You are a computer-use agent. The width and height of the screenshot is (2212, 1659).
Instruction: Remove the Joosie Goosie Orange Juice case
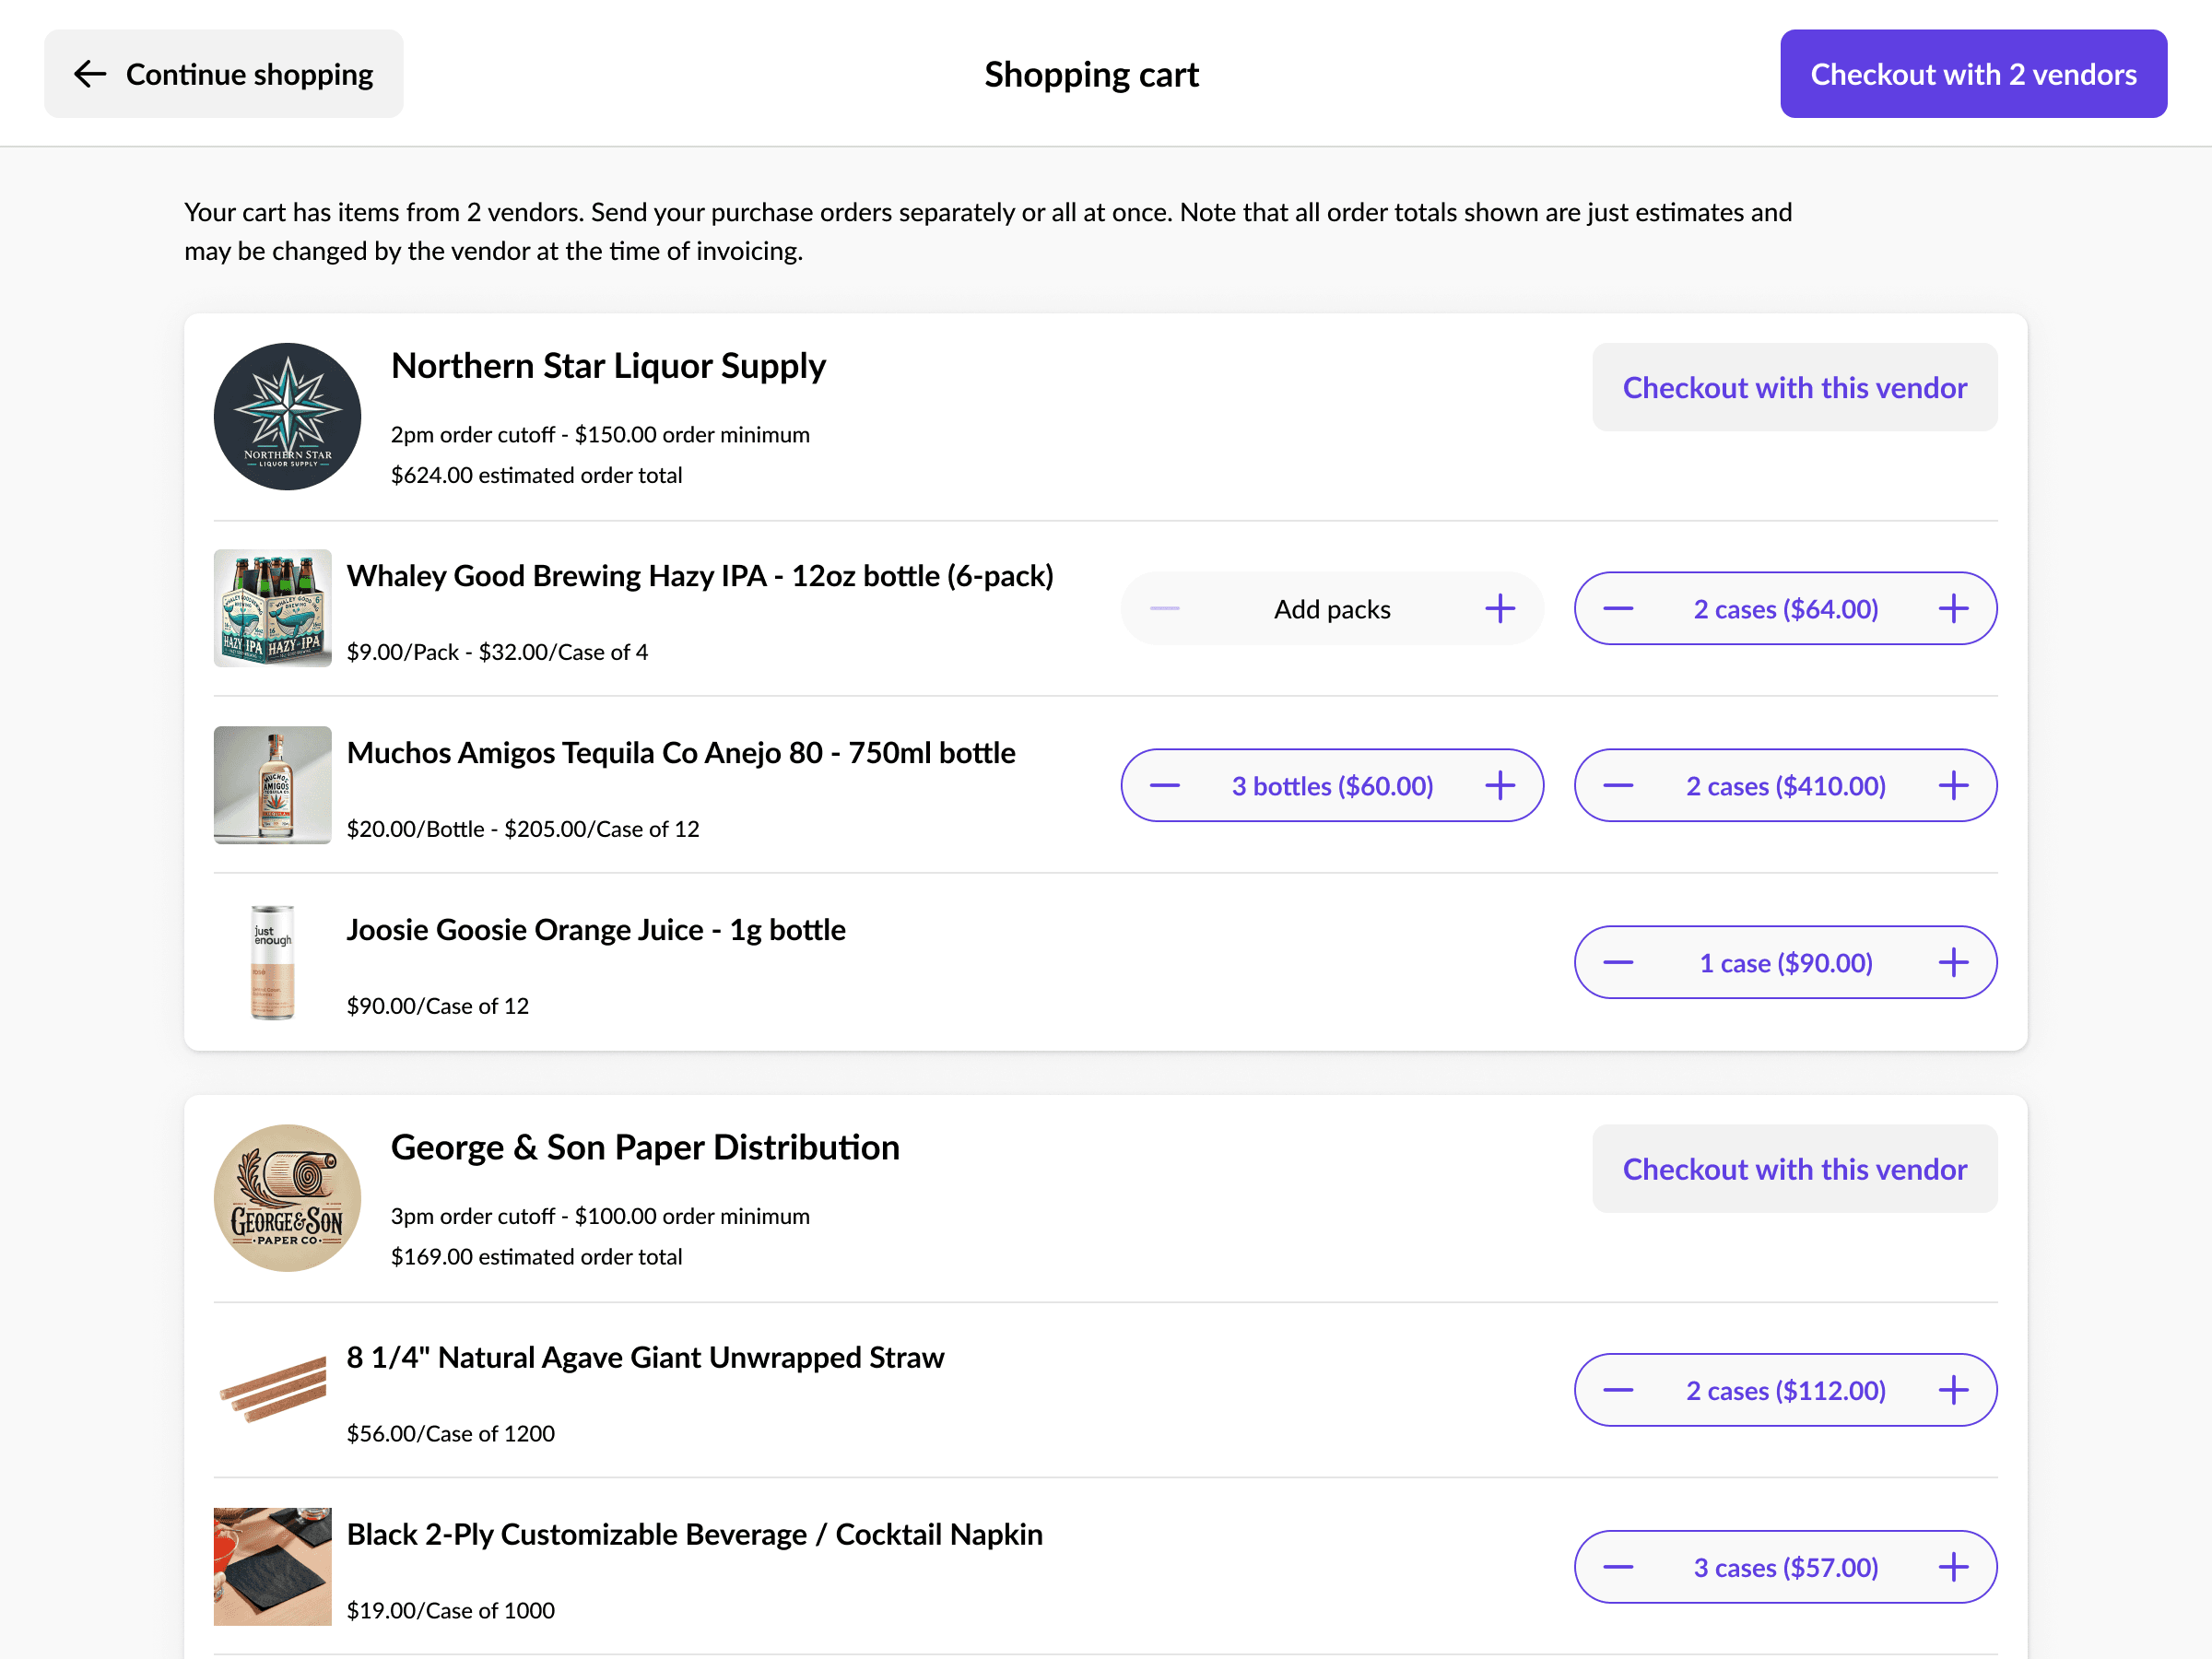(1618, 962)
